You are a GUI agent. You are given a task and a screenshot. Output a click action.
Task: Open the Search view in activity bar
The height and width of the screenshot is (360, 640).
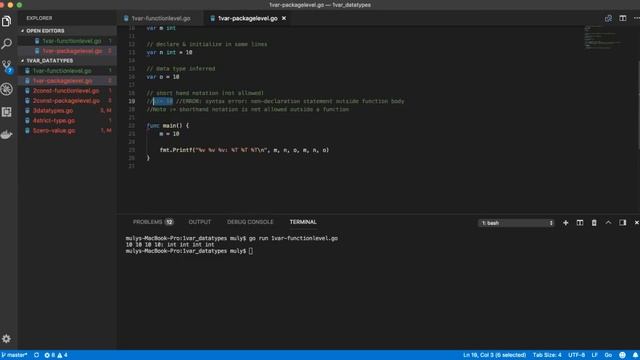7,43
